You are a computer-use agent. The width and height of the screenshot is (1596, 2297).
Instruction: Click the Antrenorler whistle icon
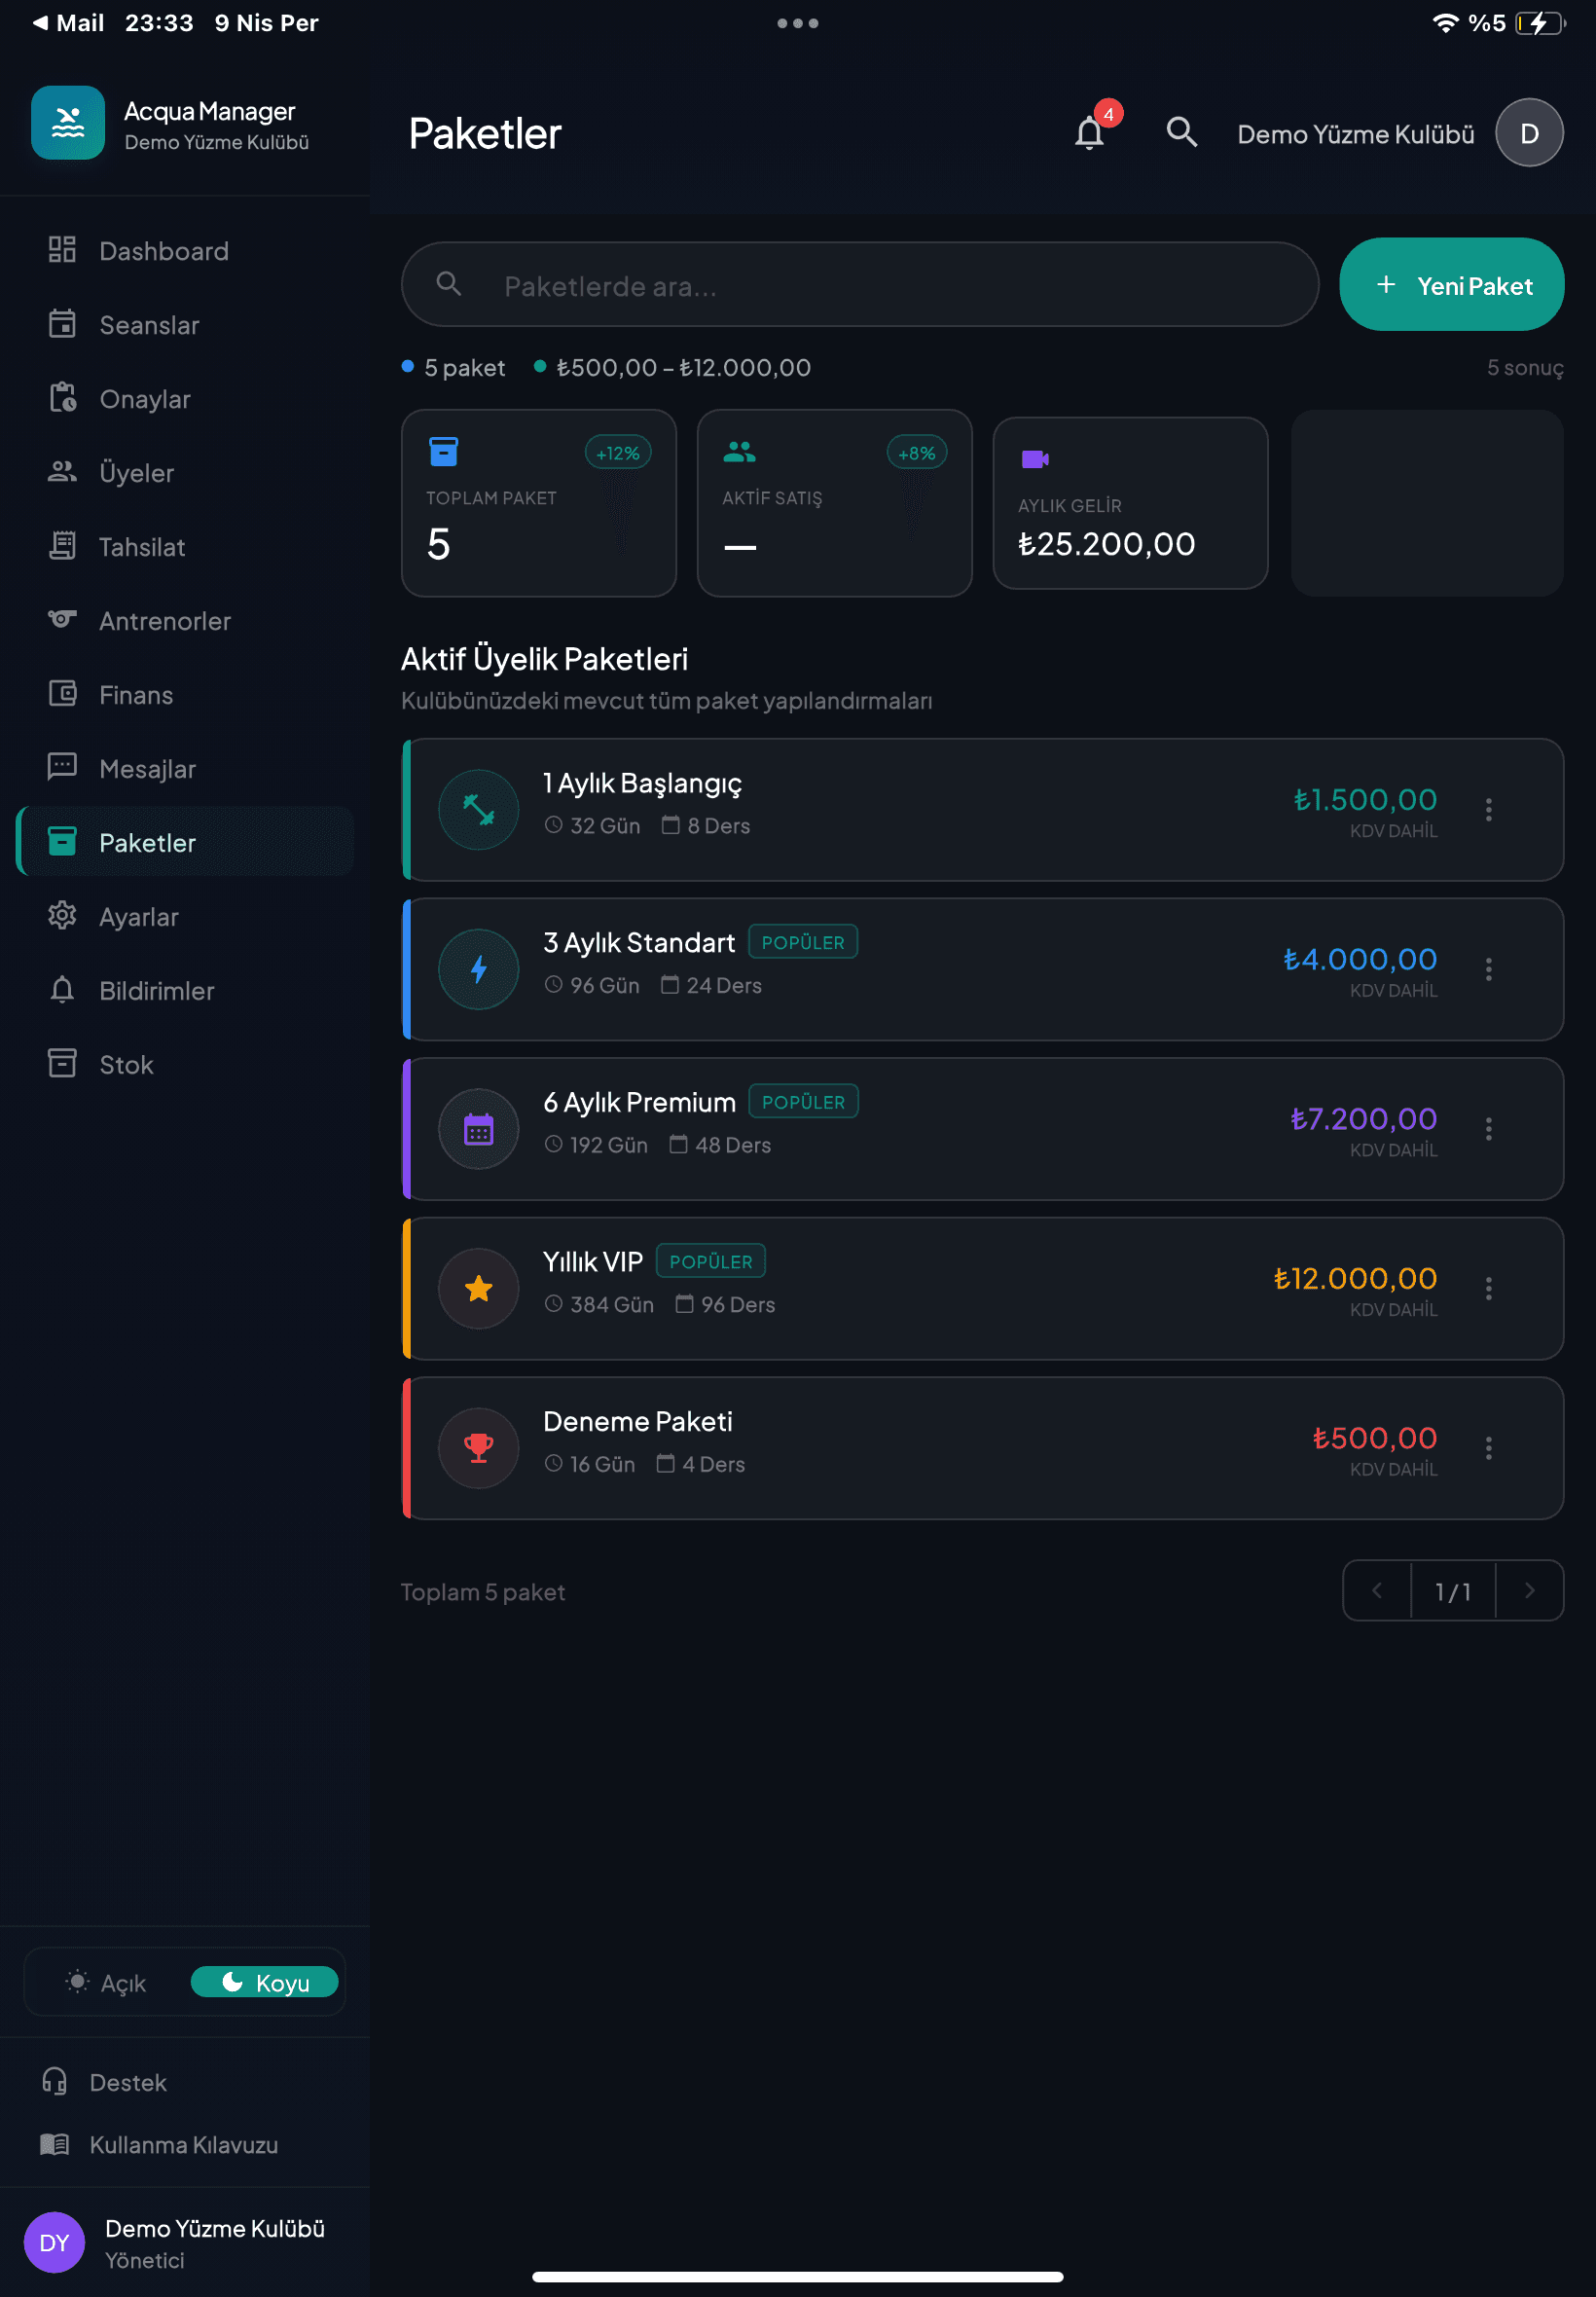click(x=62, y=620)
